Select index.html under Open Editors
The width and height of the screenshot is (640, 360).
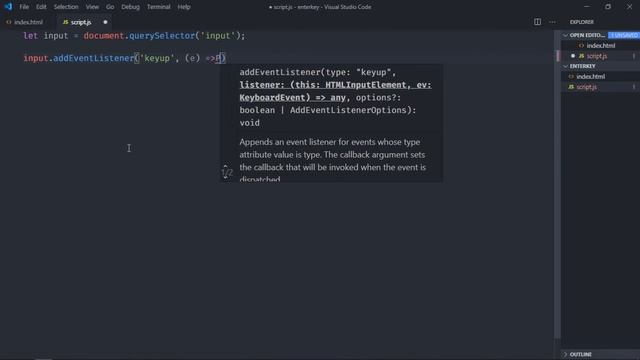click(x=600, y=46)
